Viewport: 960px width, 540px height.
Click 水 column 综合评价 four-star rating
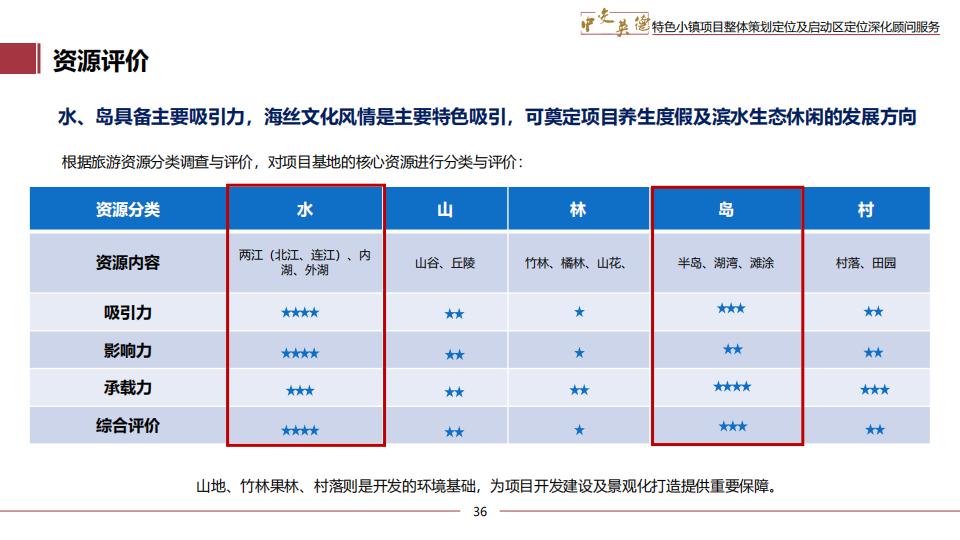tap(300, 431)
